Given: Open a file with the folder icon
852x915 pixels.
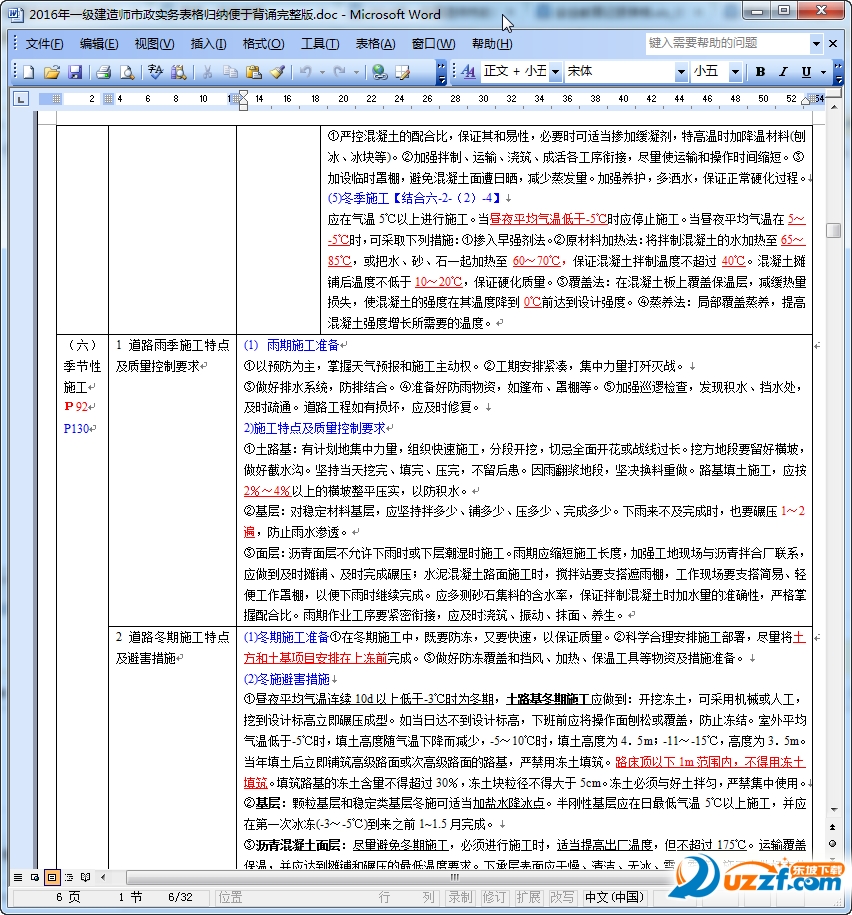Looking at the screenshot, I should tap(51, 72).
